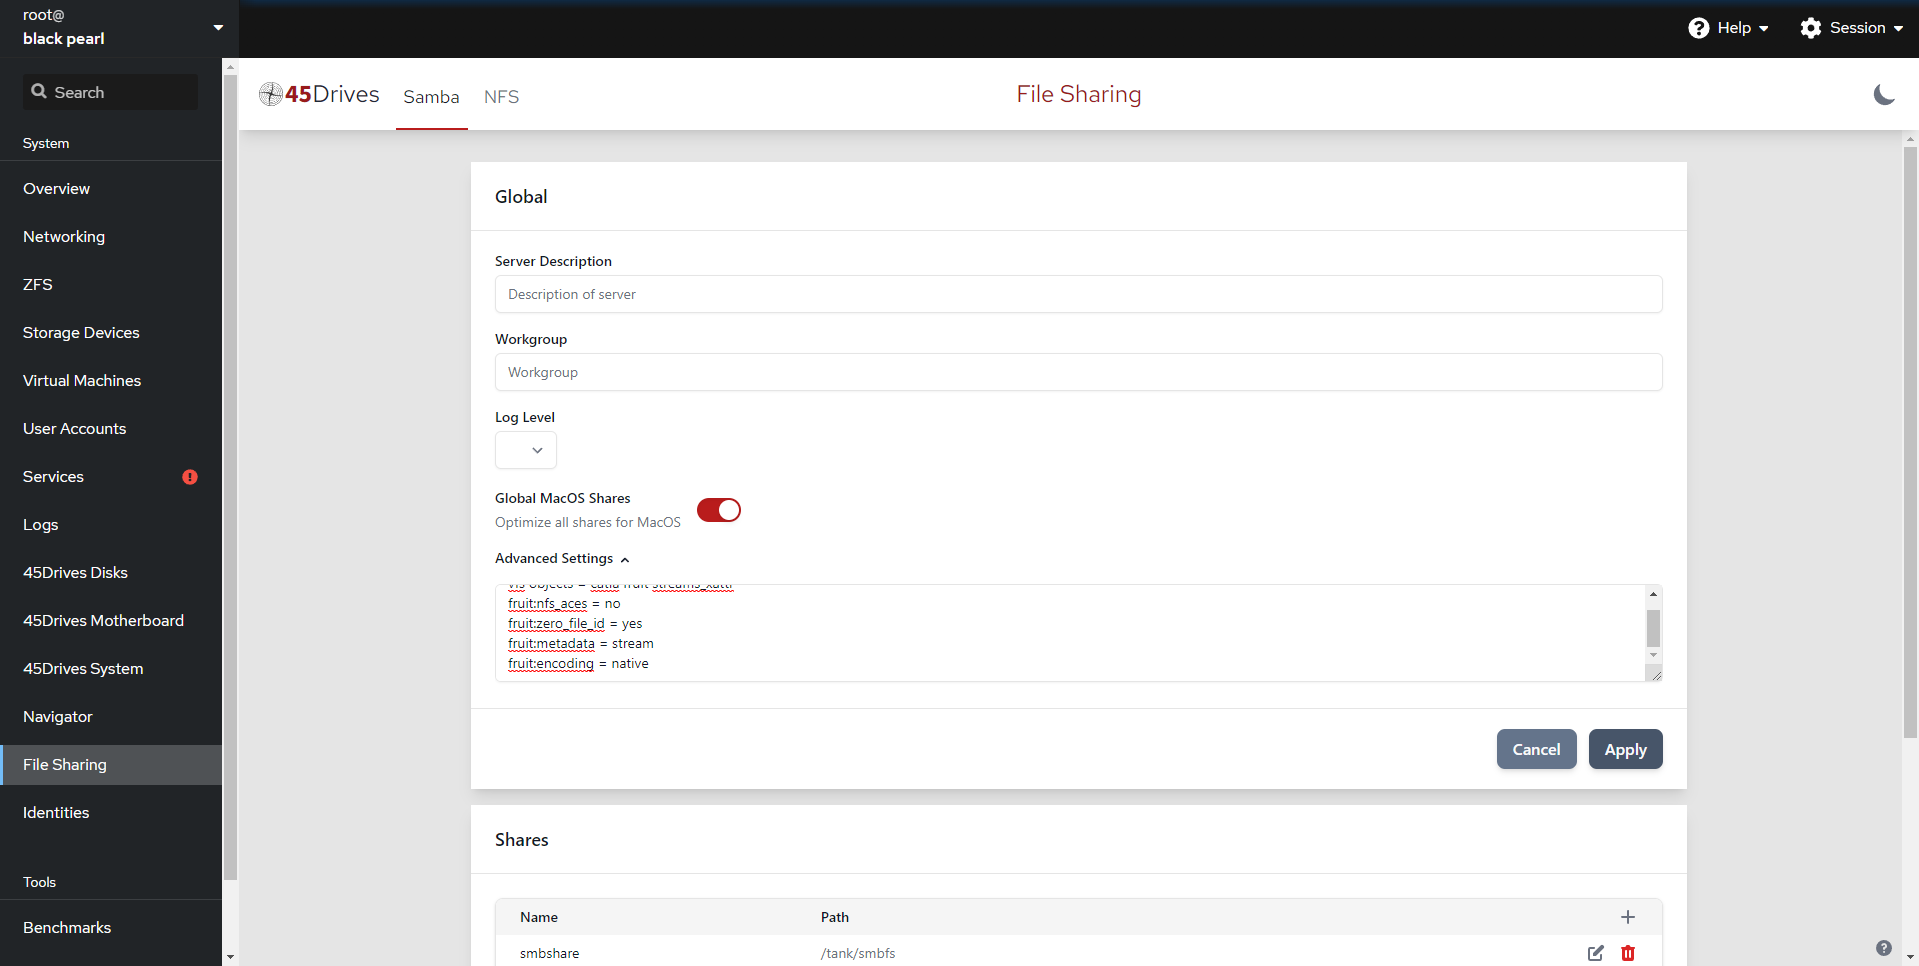Select File Sharing in sidebar
This screenshot has width=1919, height=966.
pyautogui.click(x=111, y=765)
